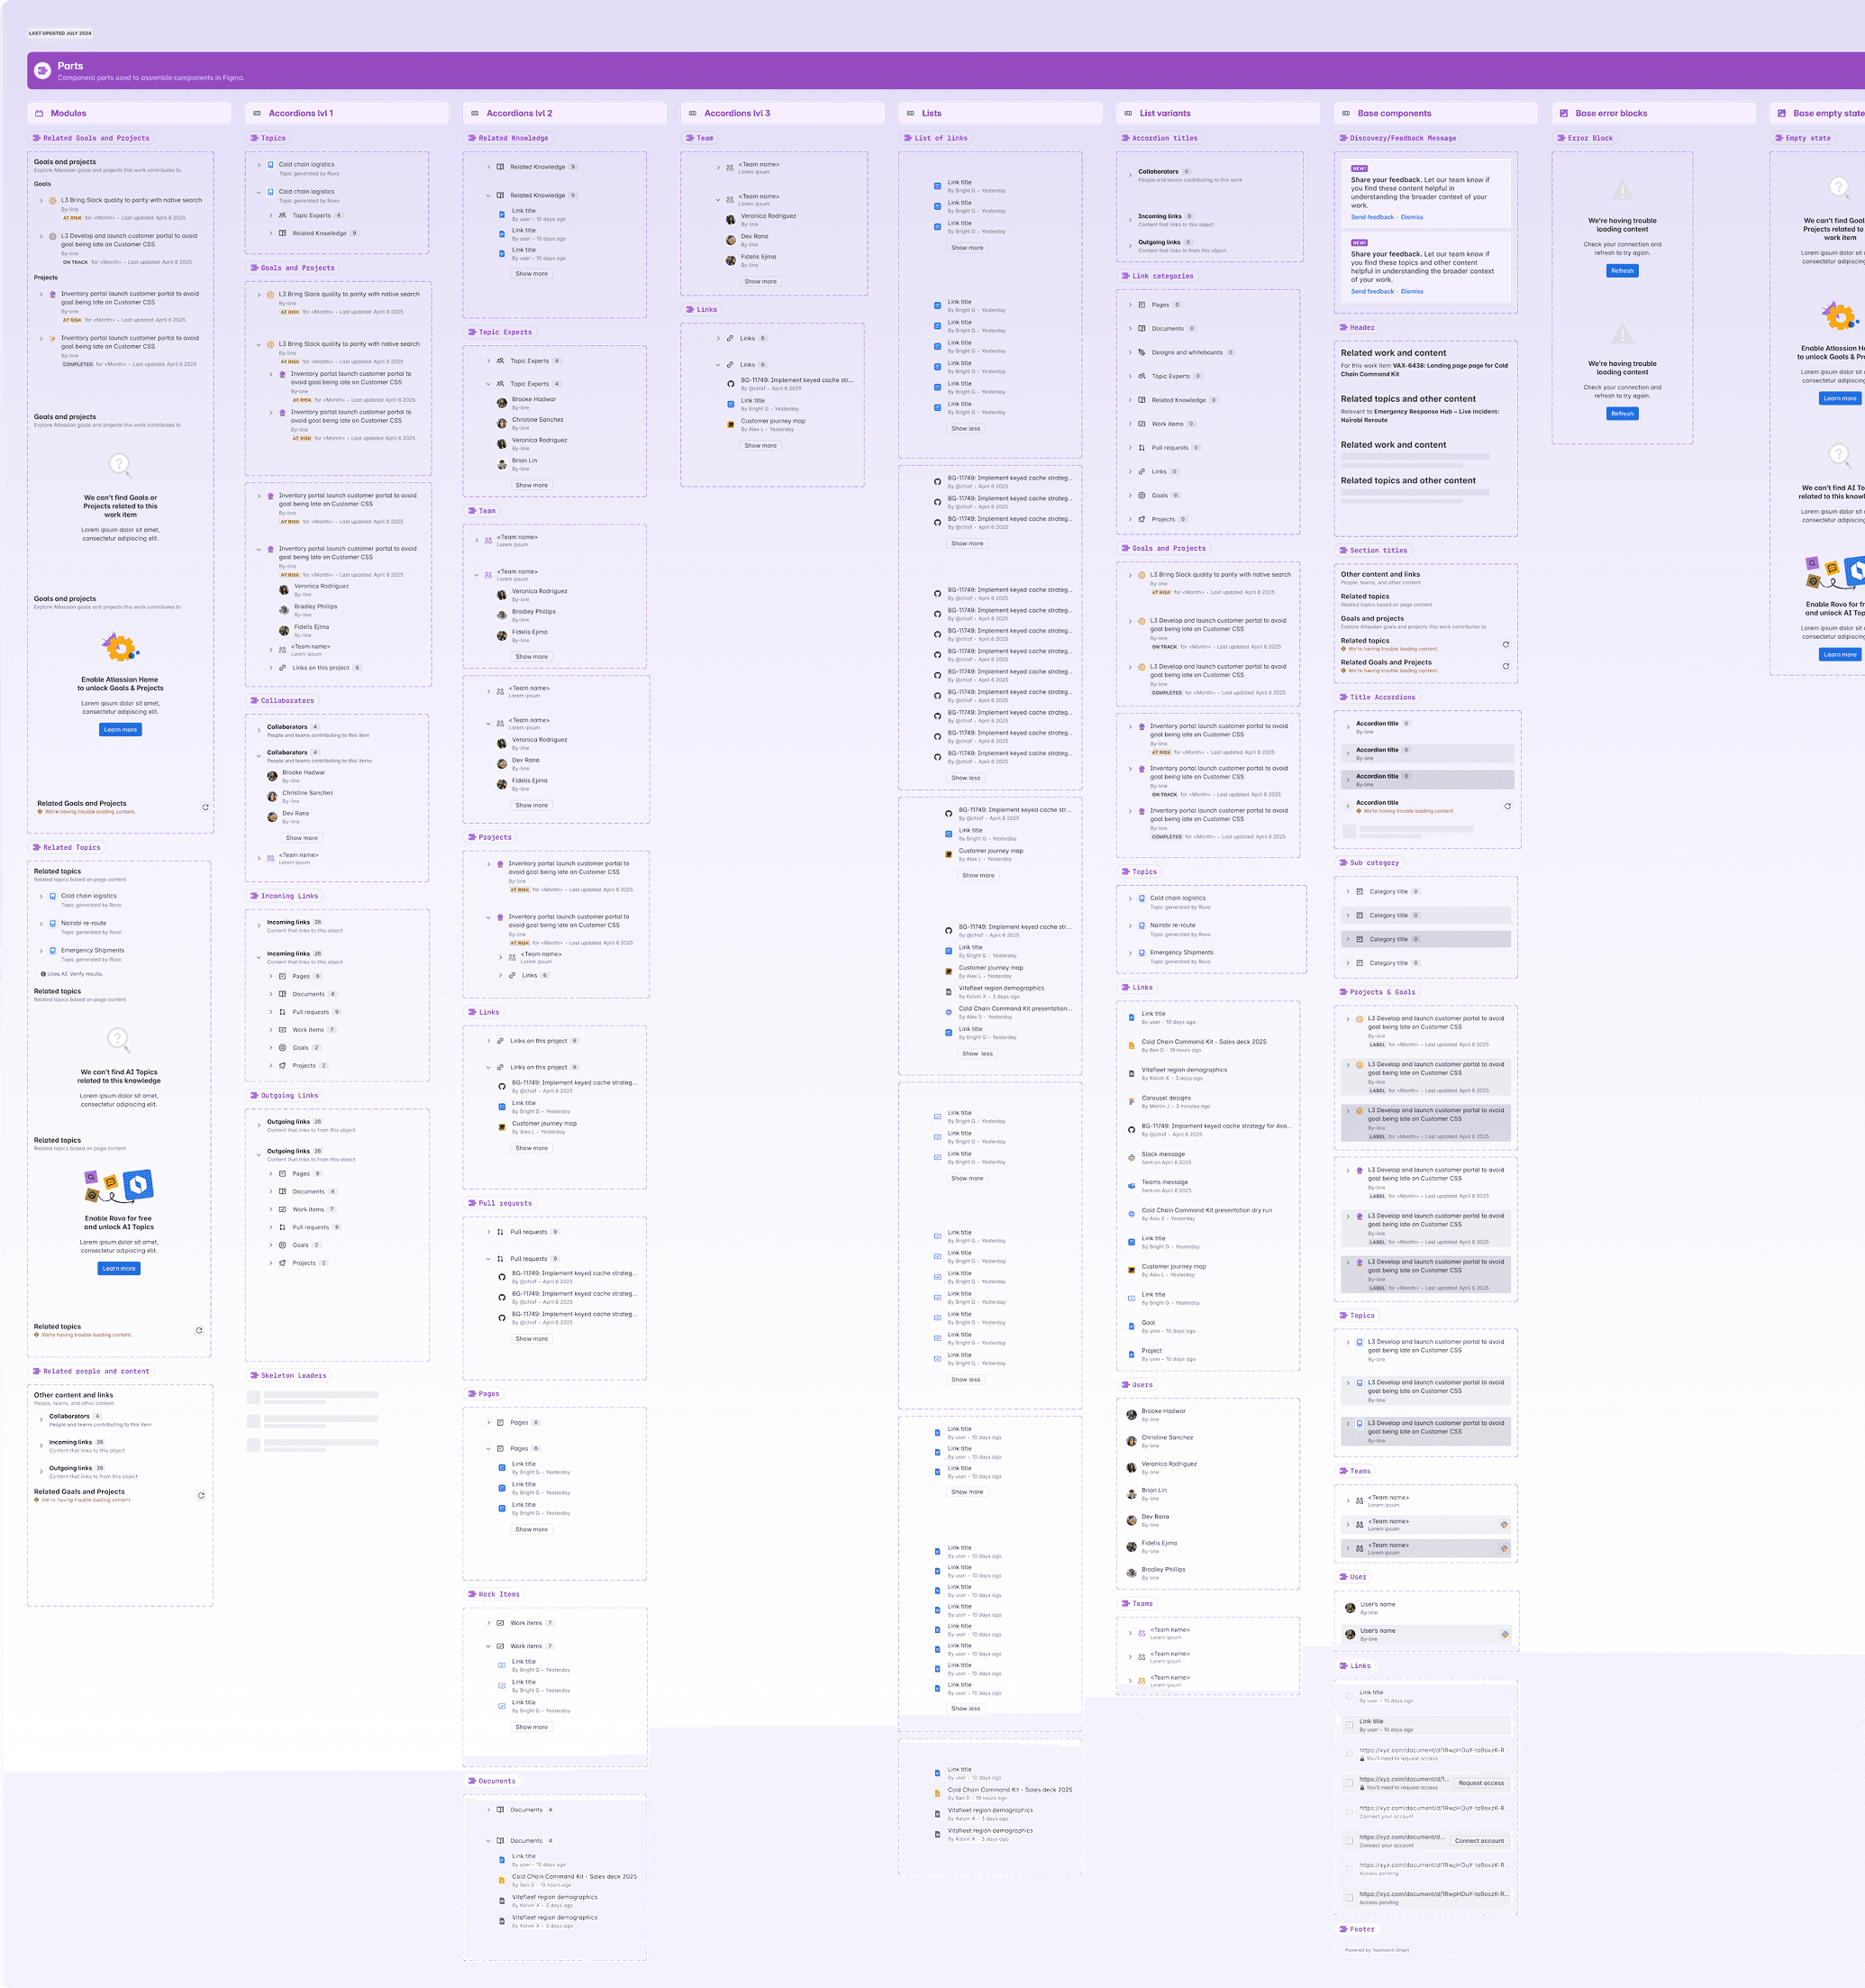
Task: Click the Modules section header icon
Action: [x=40, y=113]
